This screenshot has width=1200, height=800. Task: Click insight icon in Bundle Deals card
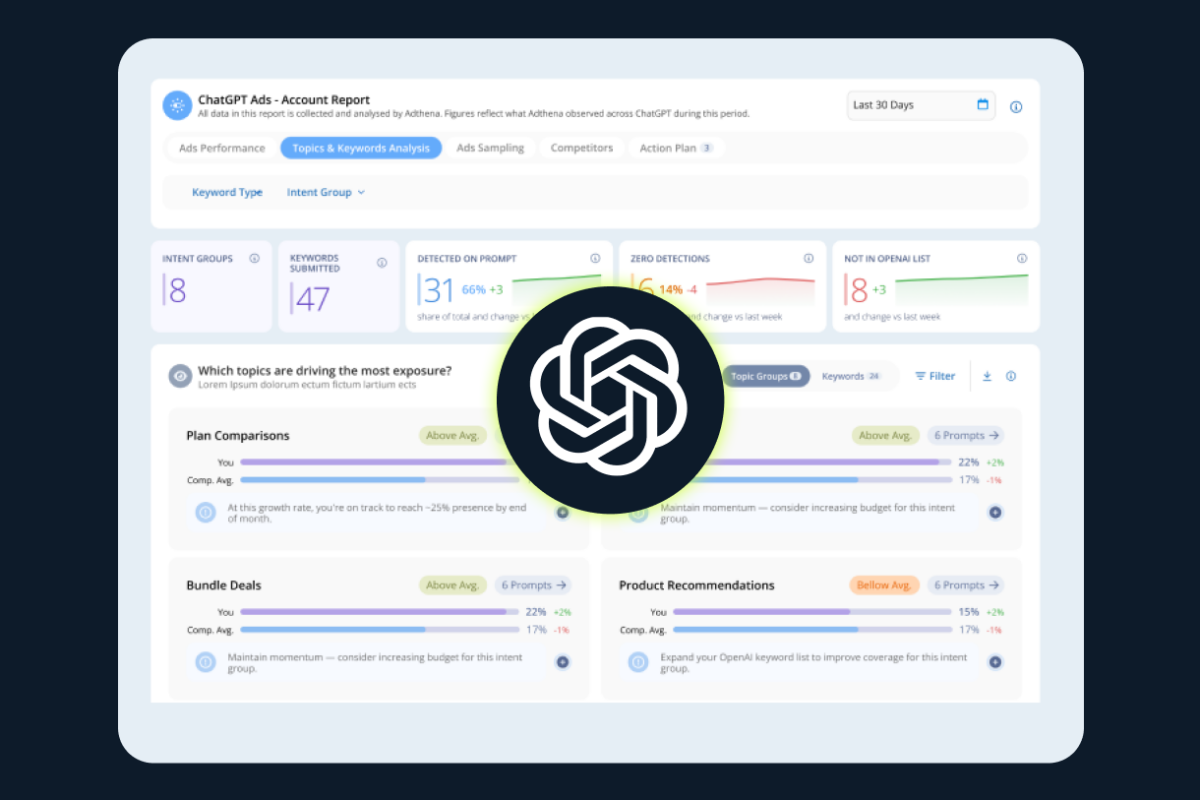point(205,662)
